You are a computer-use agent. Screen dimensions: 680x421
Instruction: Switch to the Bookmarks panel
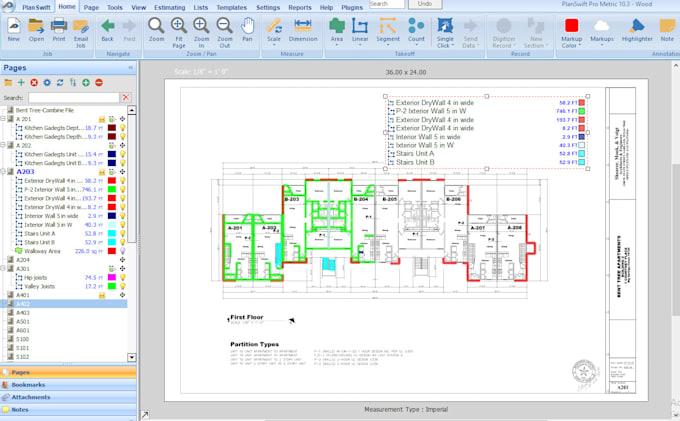[x=69, y=385]
